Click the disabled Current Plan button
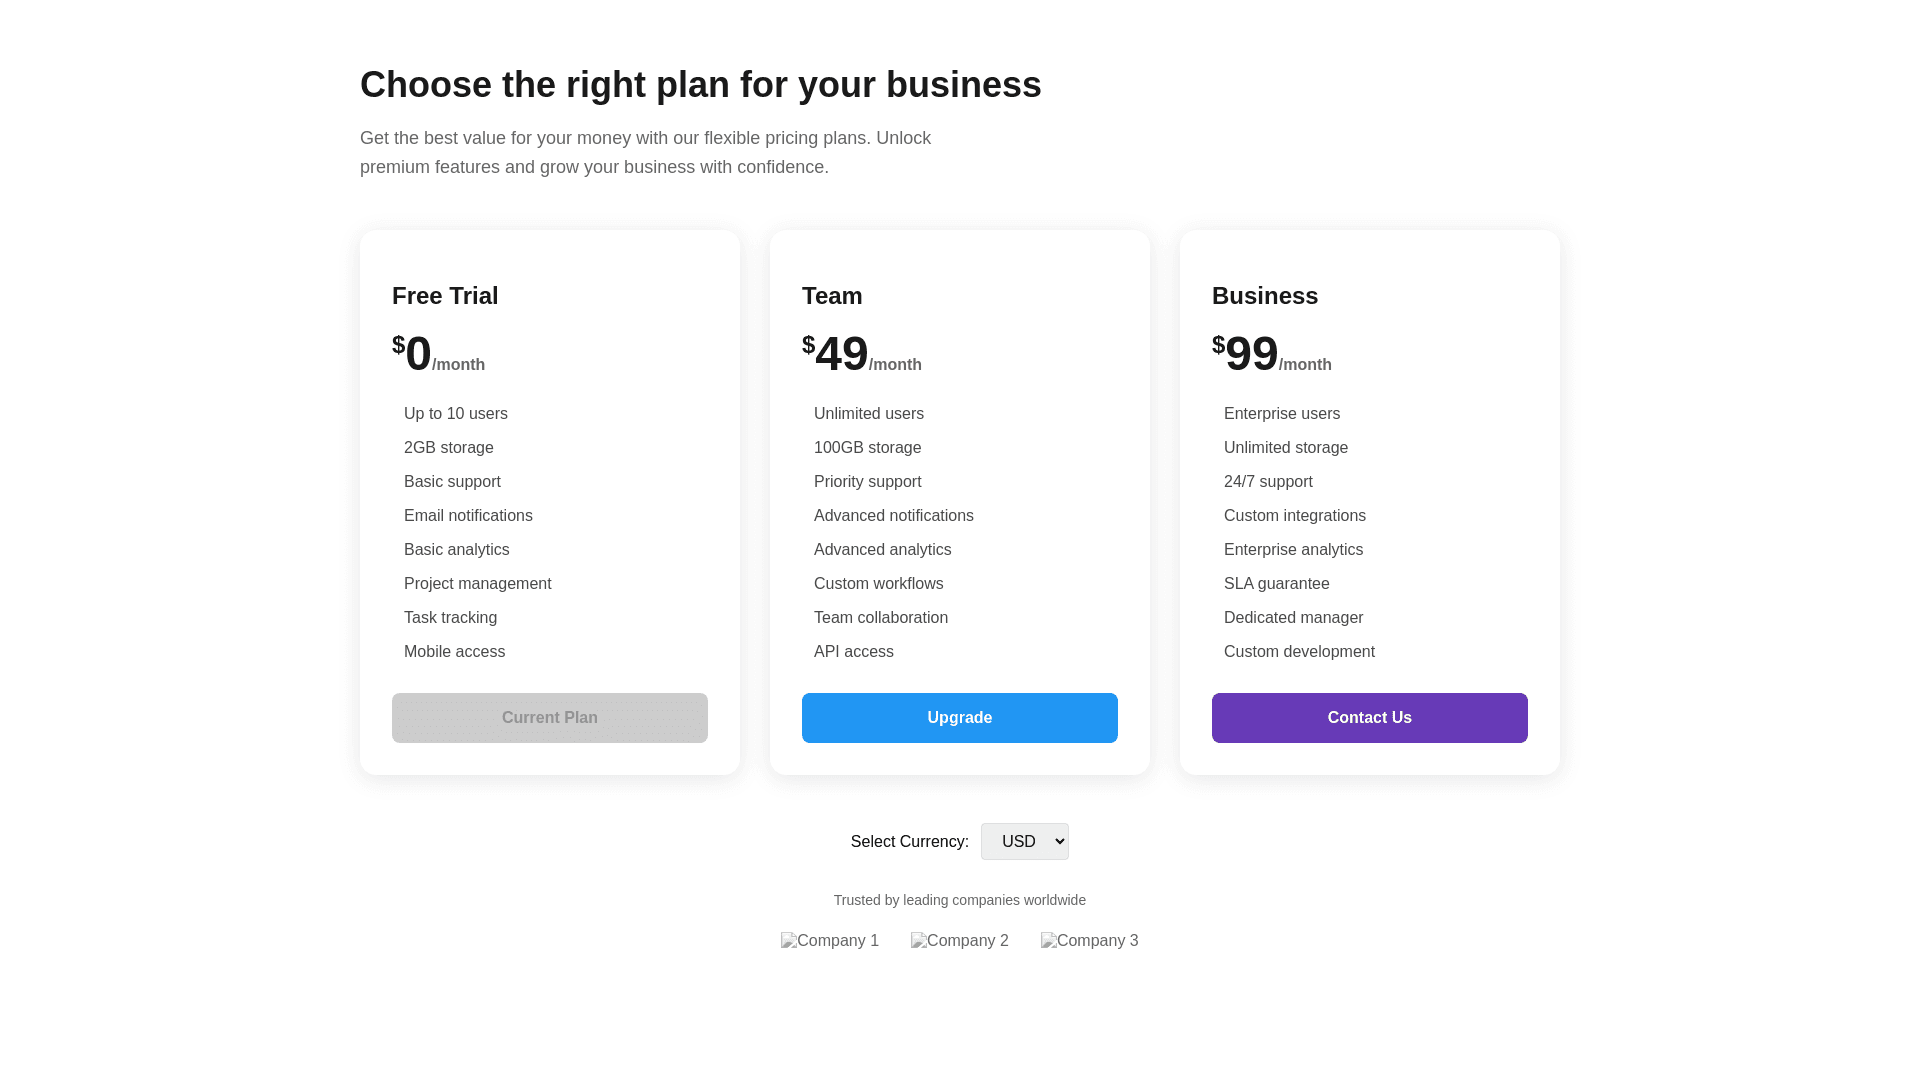The image size is (1920, 1080). [x=550, y=718]
